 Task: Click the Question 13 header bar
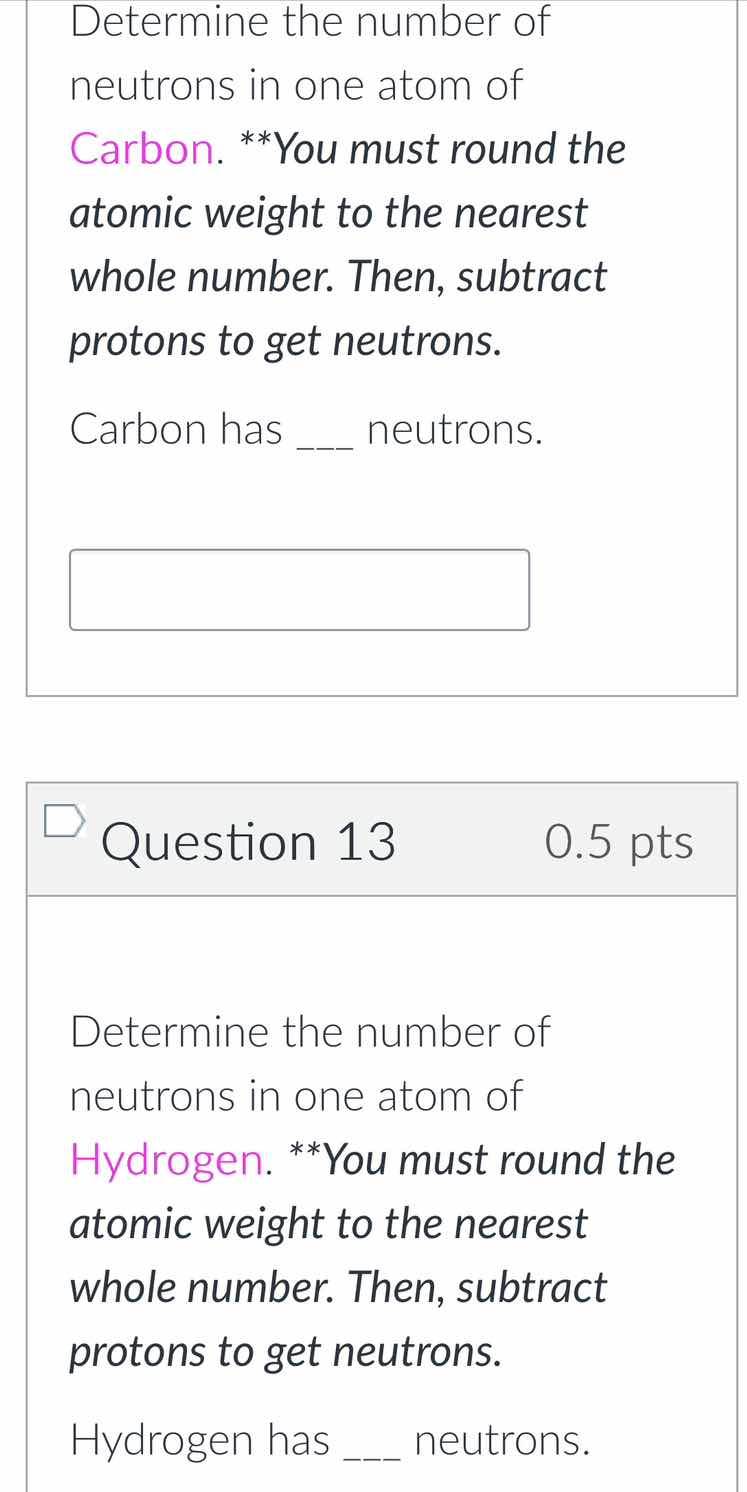382,841
